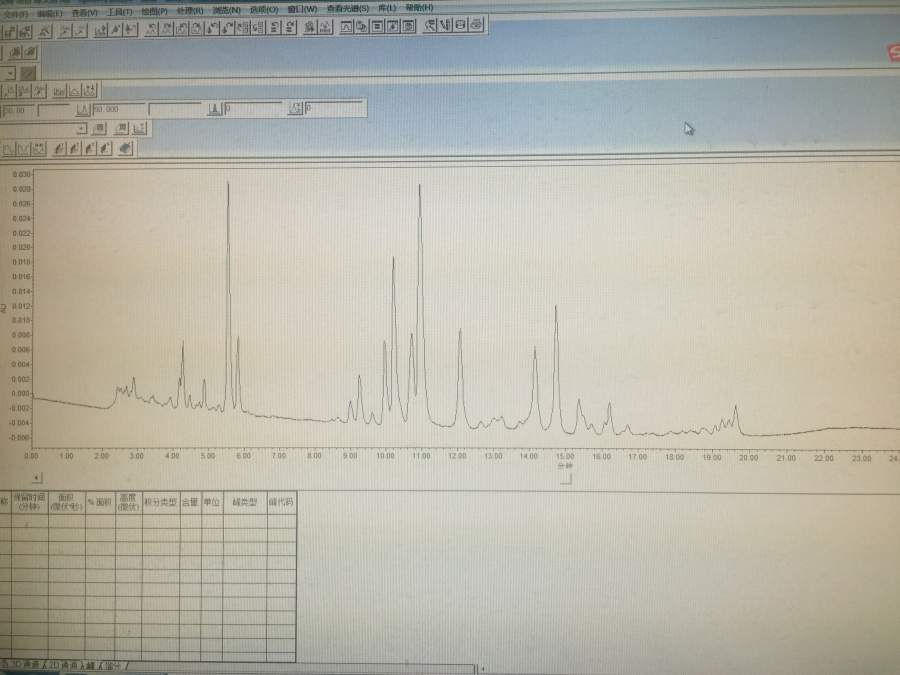Open the small dropdown under the second toolbar row
Image resolution: width=900 pixels, height=675 pixels.
coord(10,73)
